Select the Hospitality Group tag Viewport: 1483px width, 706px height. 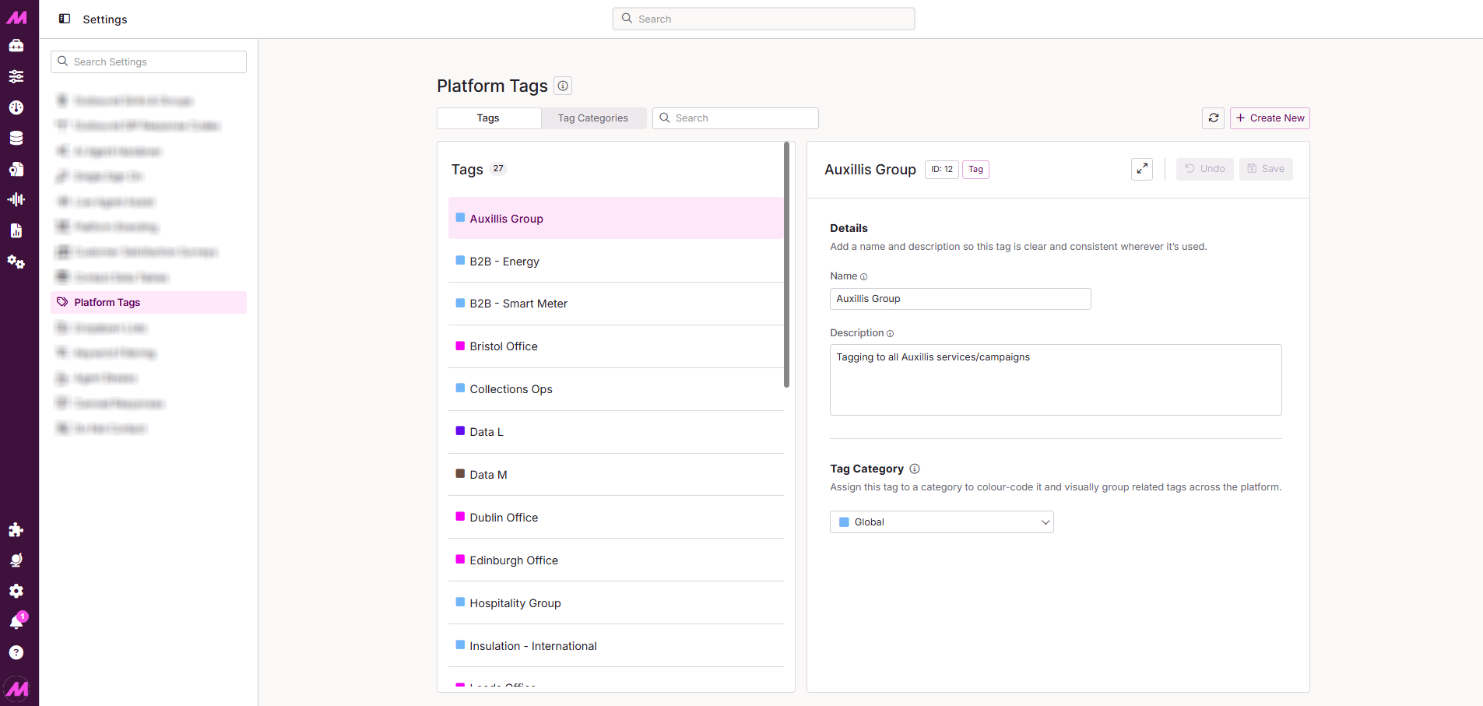(x=616, y=603)
